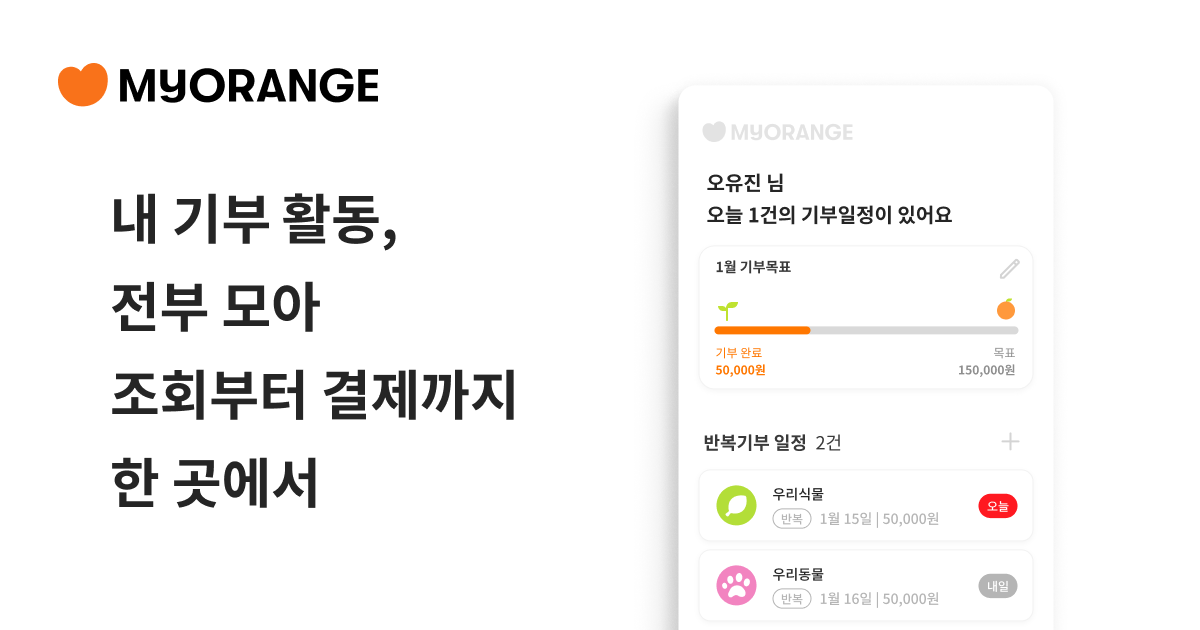The height and width of the screenshot is (630, 1200).
Task: Click the green sprout icon above progress bar
Action: coord(727,310)
